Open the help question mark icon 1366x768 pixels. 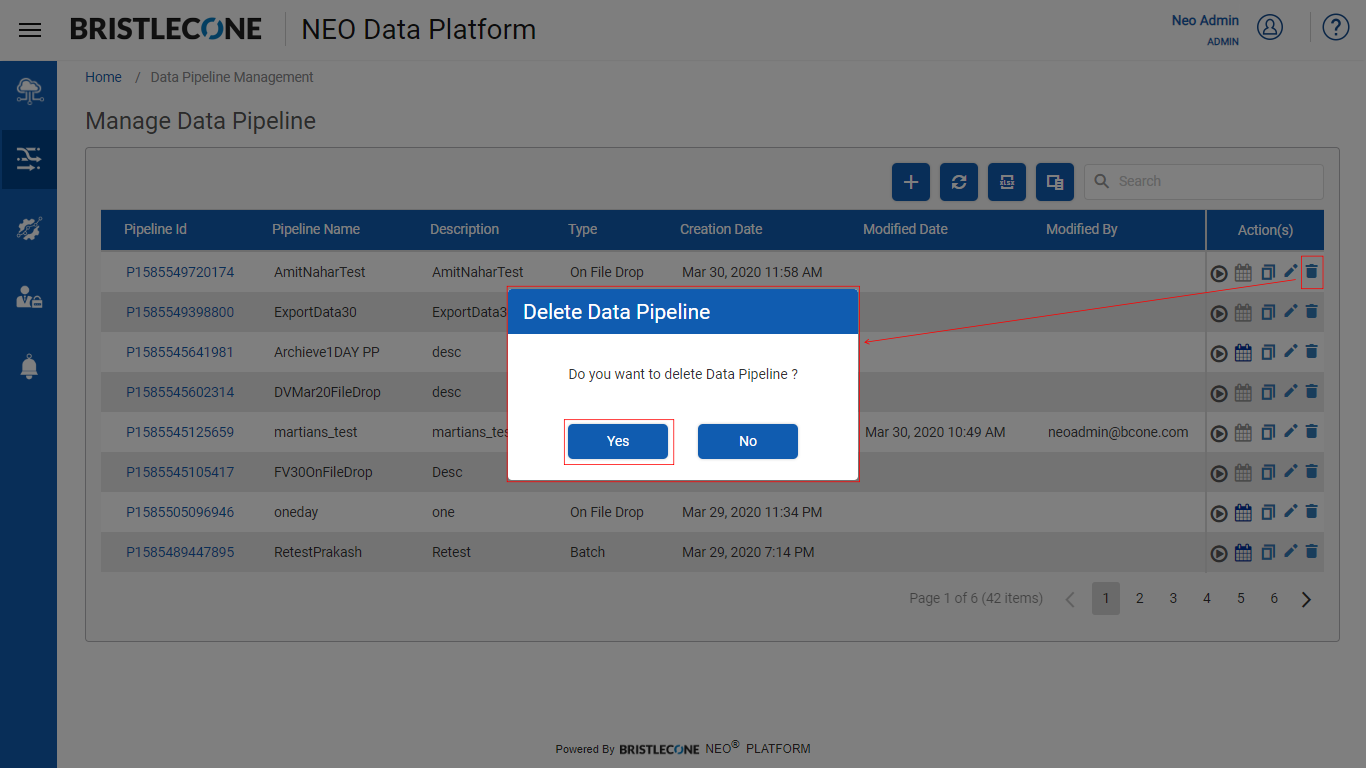click(1336, 27)
